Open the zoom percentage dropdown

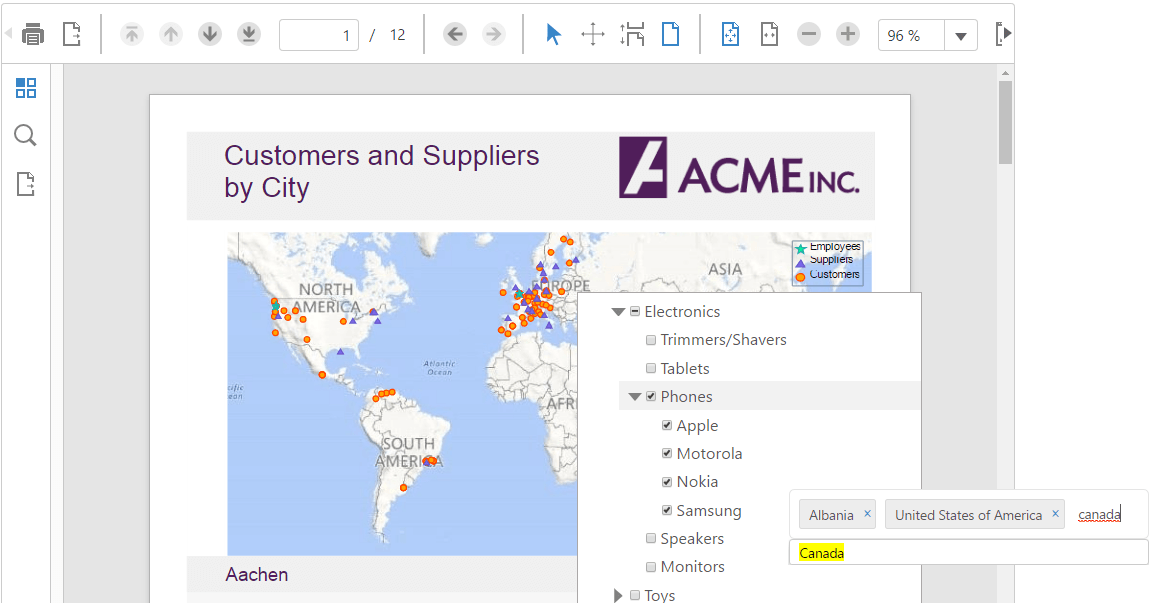click(x=961, y=34)
